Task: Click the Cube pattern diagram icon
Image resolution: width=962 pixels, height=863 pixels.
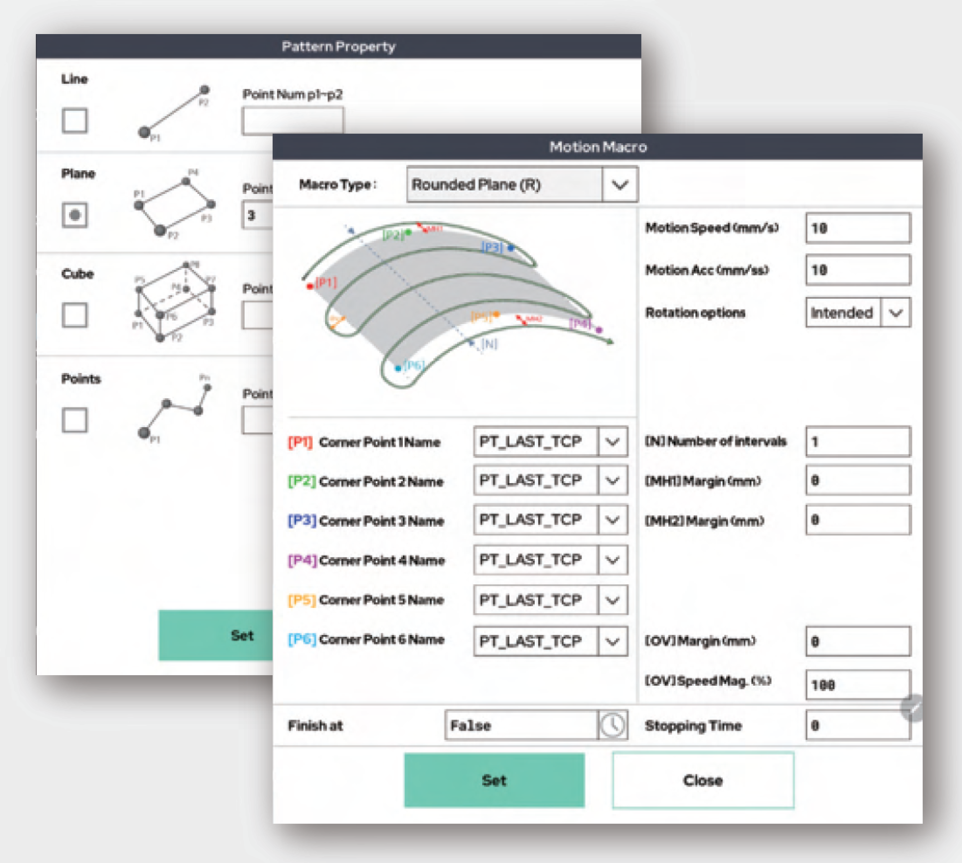Action: coord(174,302)
